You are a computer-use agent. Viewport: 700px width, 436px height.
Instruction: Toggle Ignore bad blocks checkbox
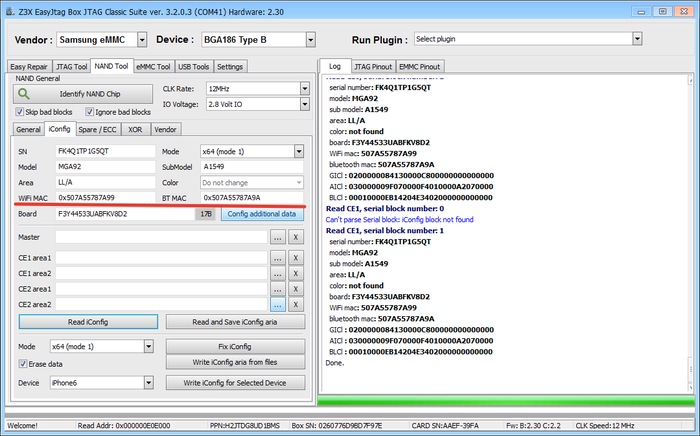[x=90, y=112]
